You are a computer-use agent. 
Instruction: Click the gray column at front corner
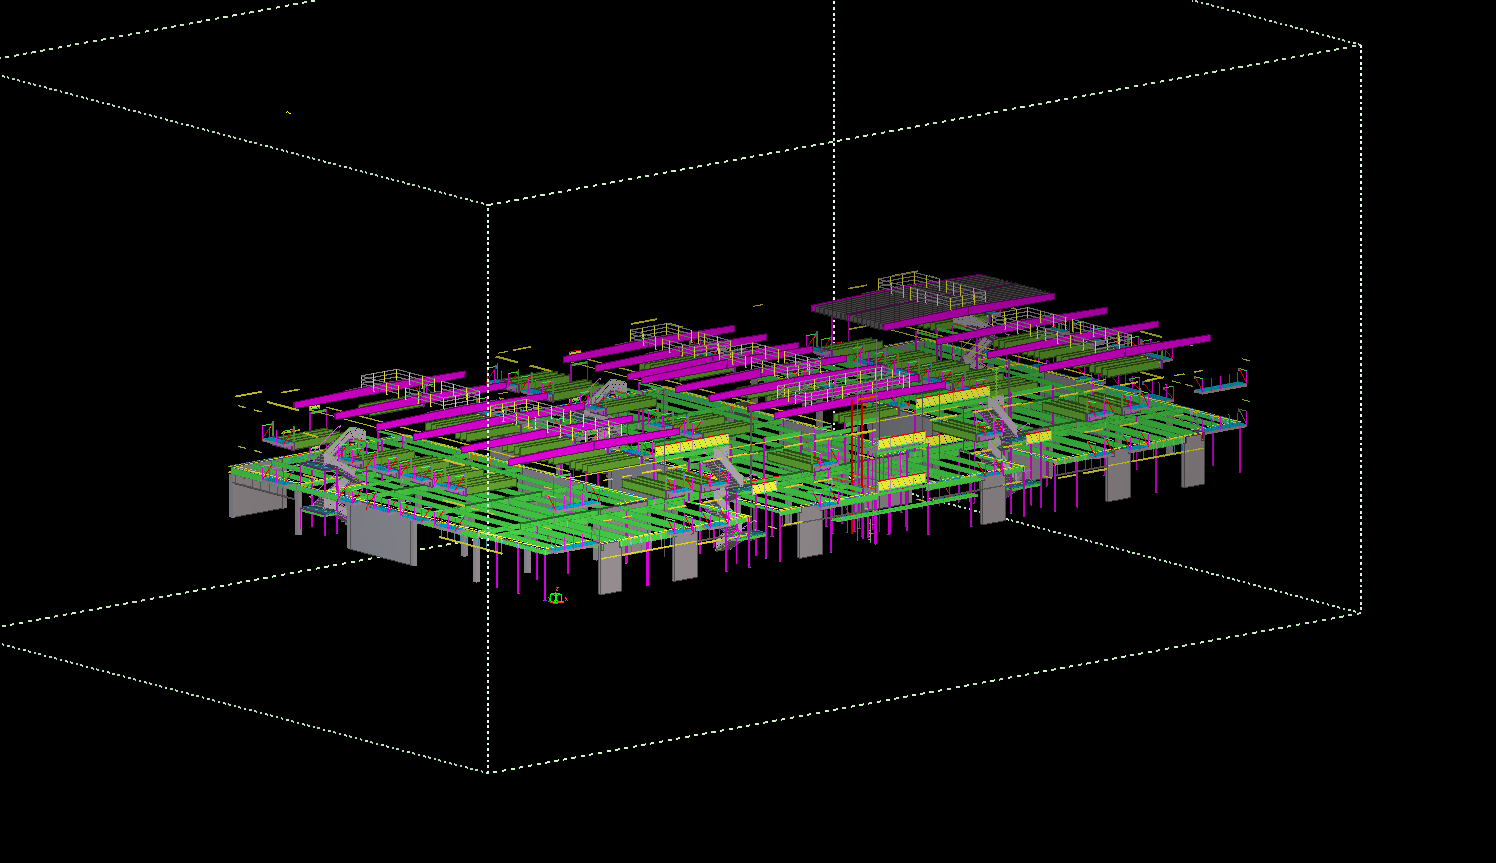[610, 571]
